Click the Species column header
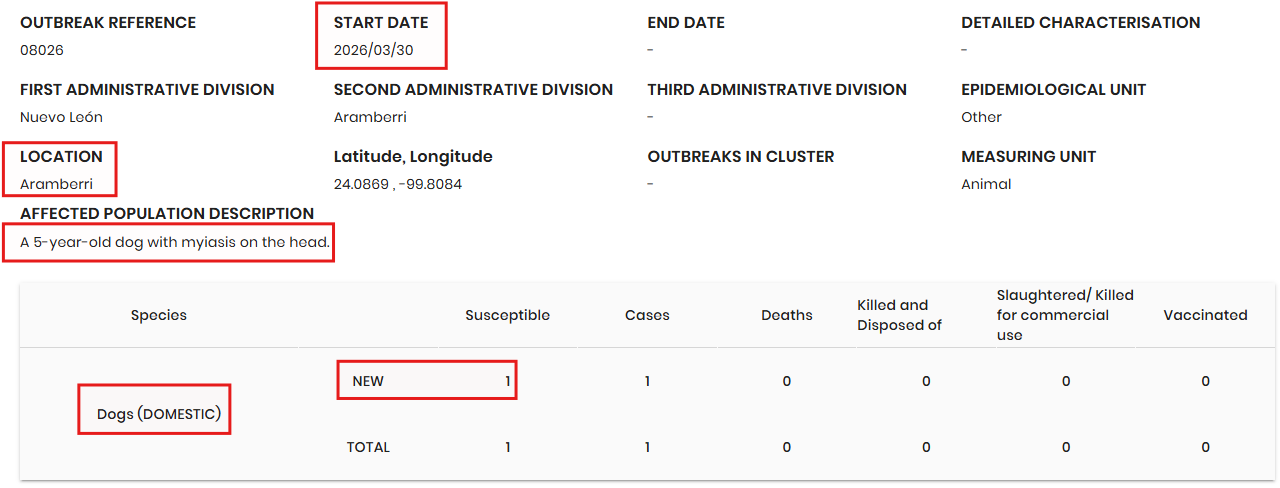Image resolution: width=1280 pixels, height=488 pixels. tap(159, 315)
